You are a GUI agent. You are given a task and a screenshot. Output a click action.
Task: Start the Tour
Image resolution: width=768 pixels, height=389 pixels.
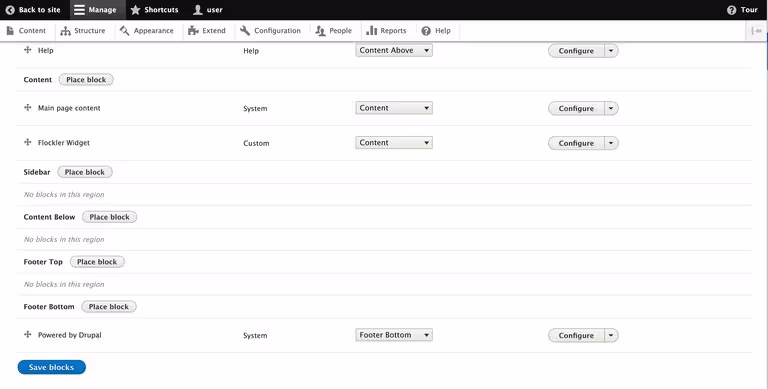743,10
